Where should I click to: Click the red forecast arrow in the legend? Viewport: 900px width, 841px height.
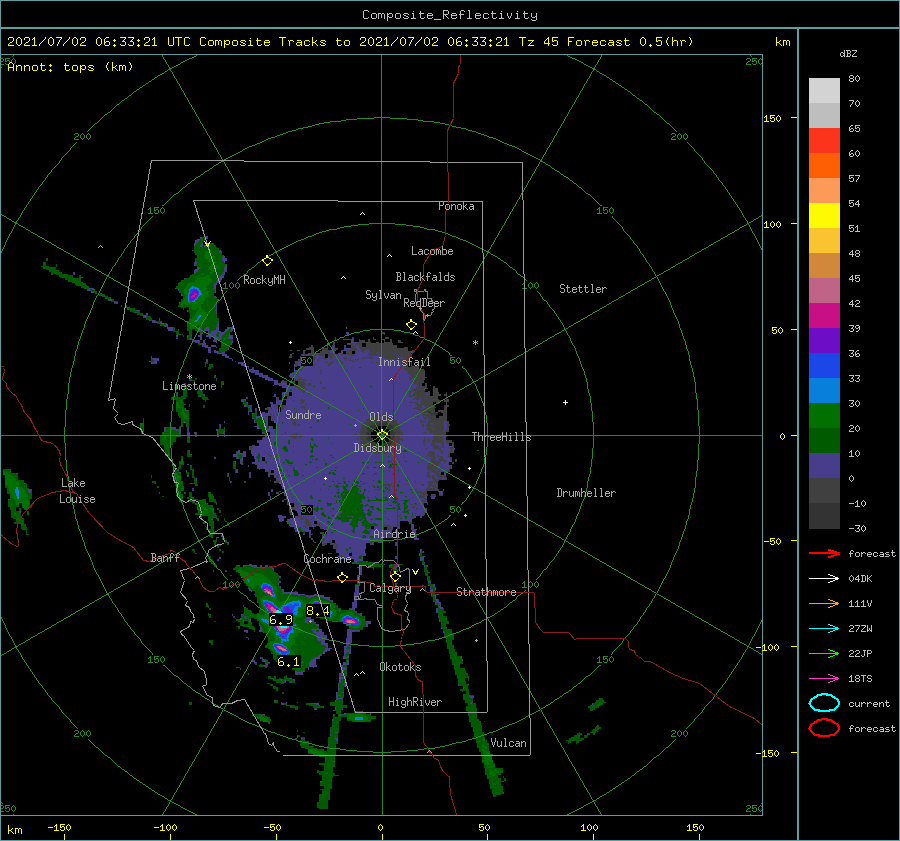tap(824, 553)
